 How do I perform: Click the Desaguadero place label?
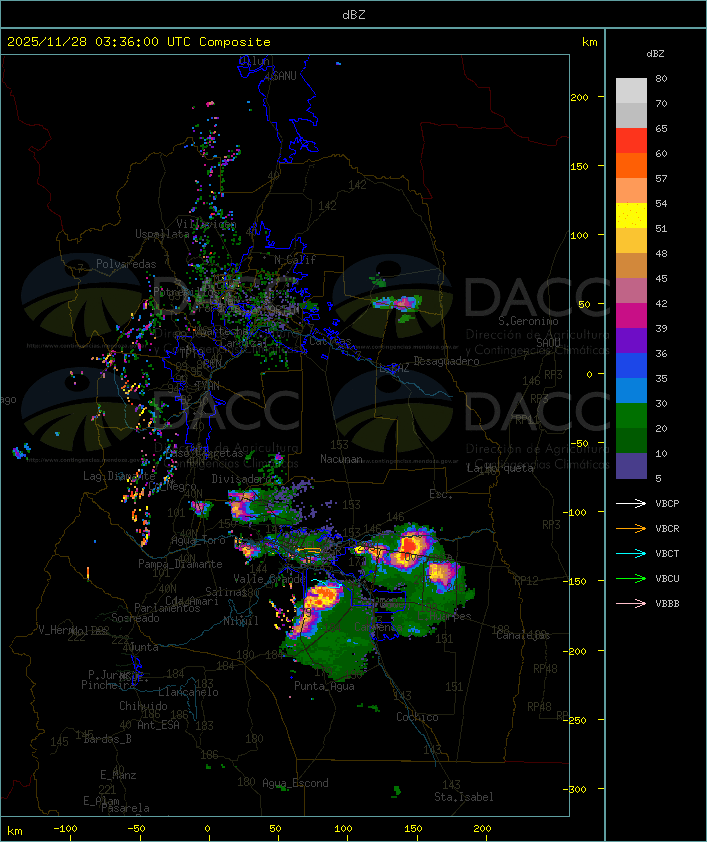tap(447, 361)
